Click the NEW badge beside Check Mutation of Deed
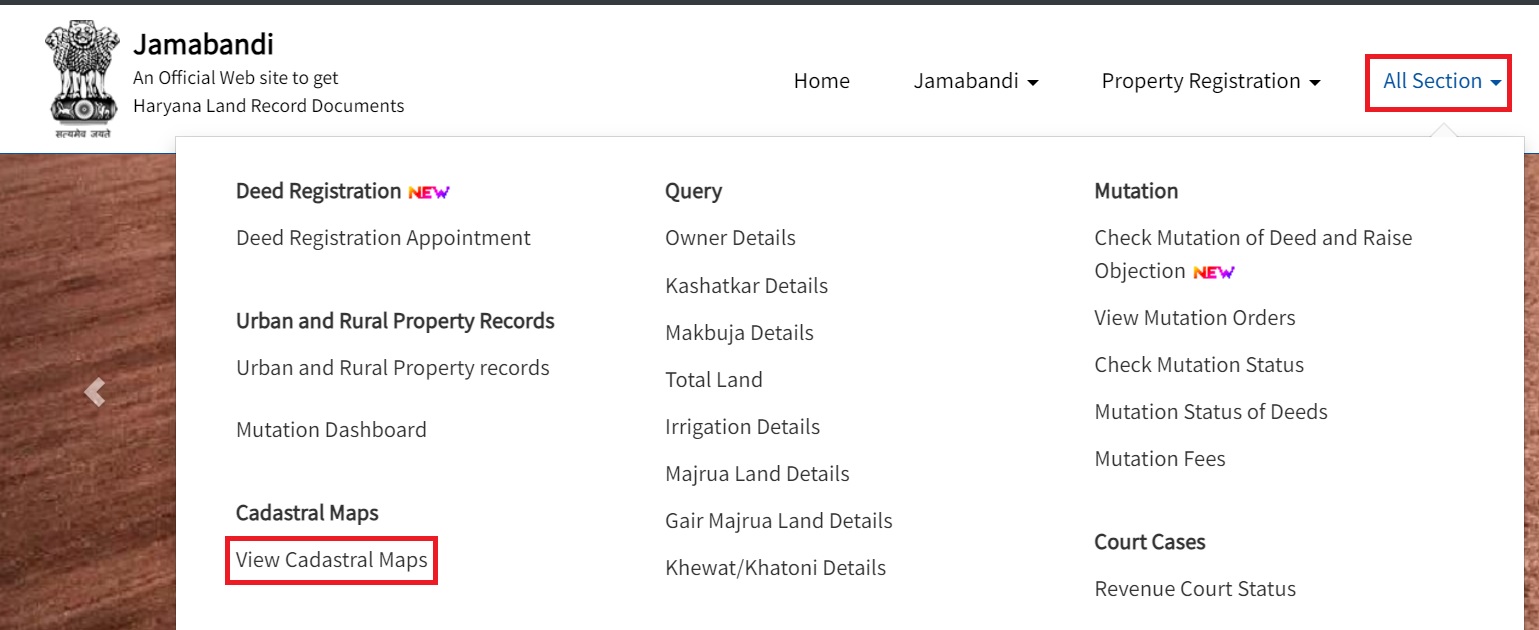Viewport: 1539px width, 630px height. [x=1213, y=270]
